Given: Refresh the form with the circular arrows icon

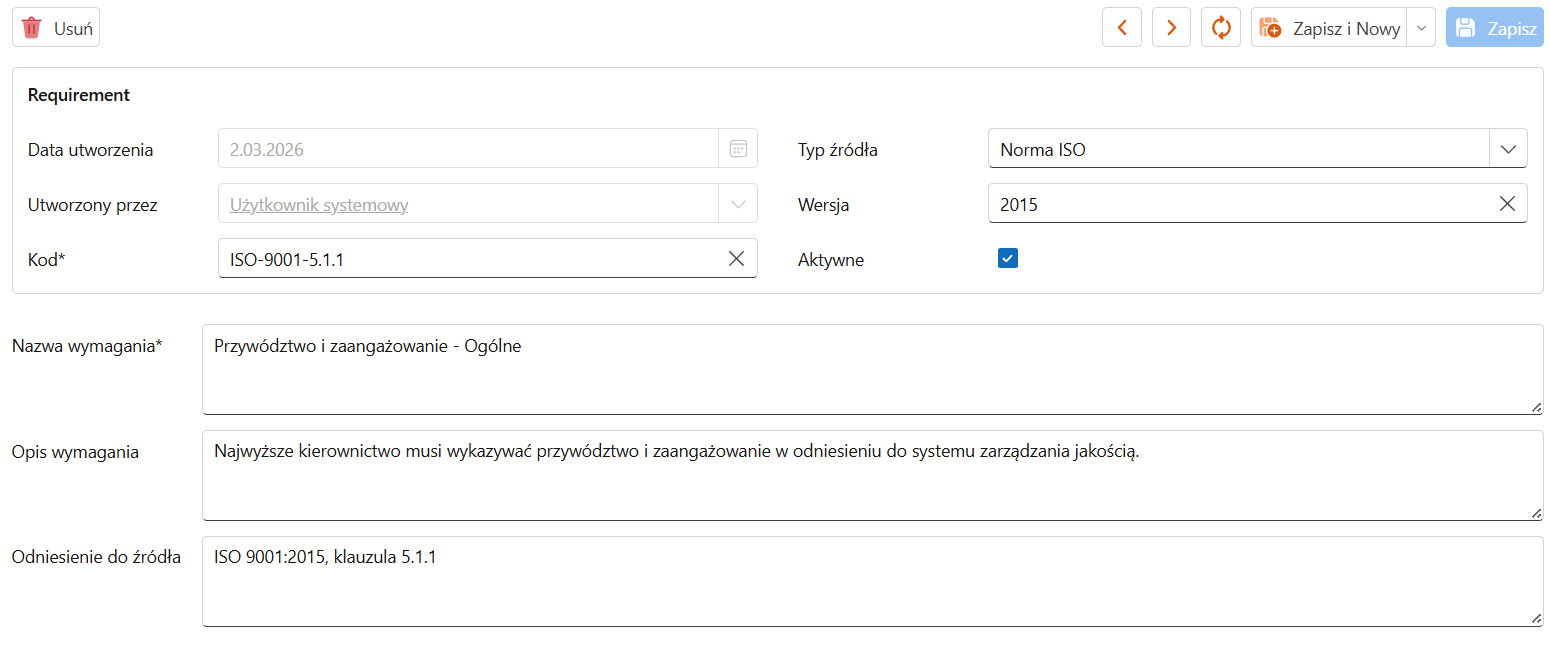Looking at the screenshot, I should click(x=1221, y=28).
